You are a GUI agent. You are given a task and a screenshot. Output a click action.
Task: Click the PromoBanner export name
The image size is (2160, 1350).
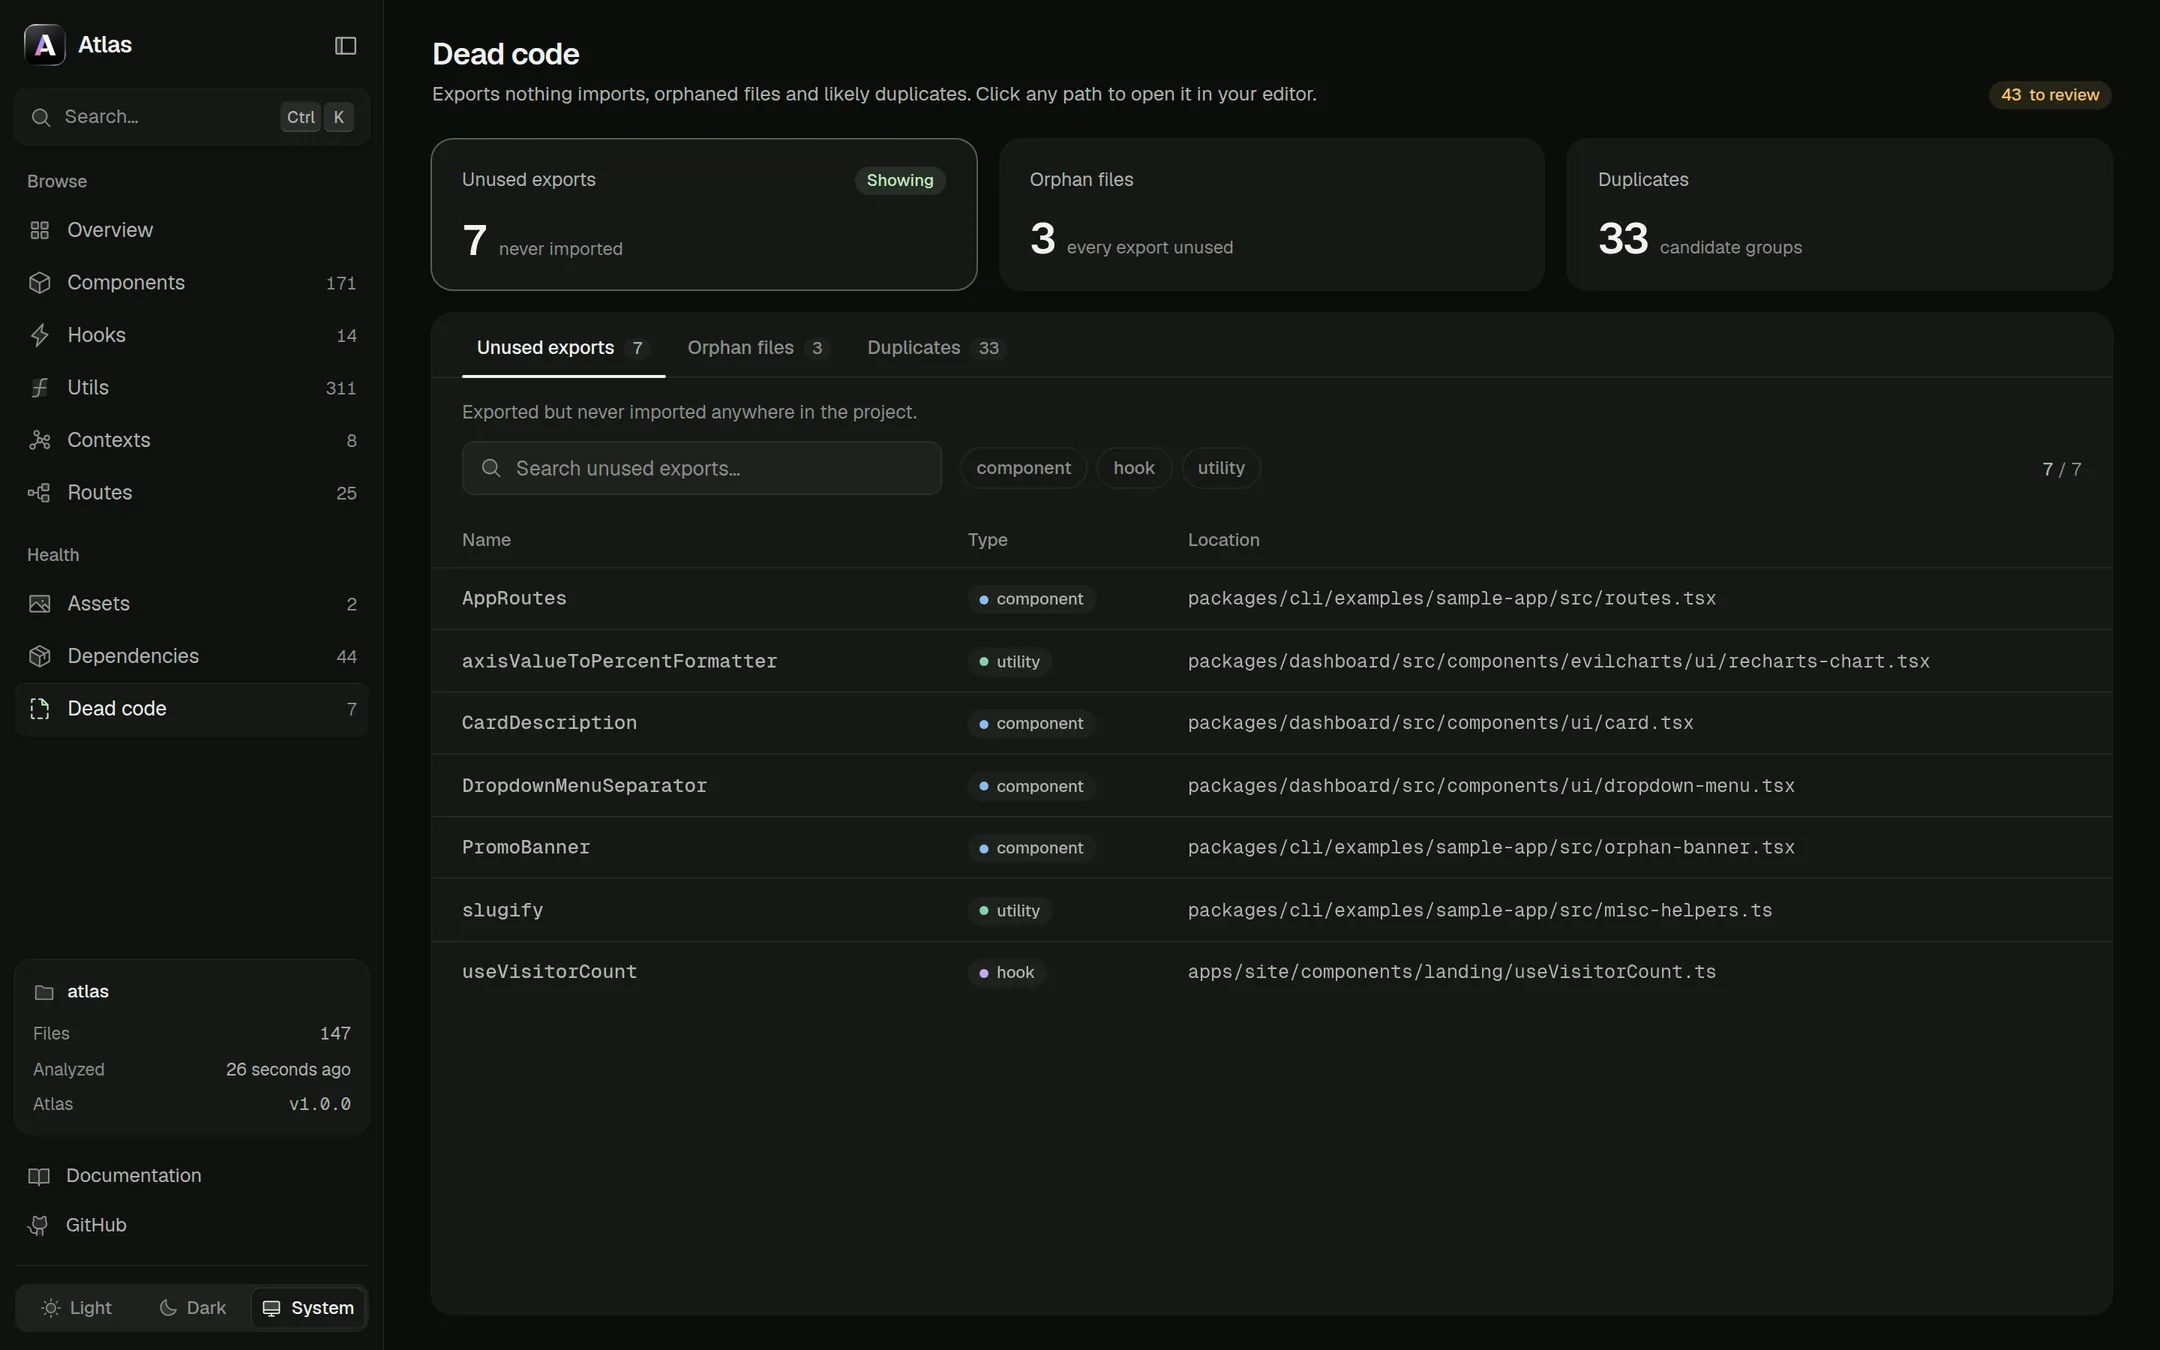point(526,848)
